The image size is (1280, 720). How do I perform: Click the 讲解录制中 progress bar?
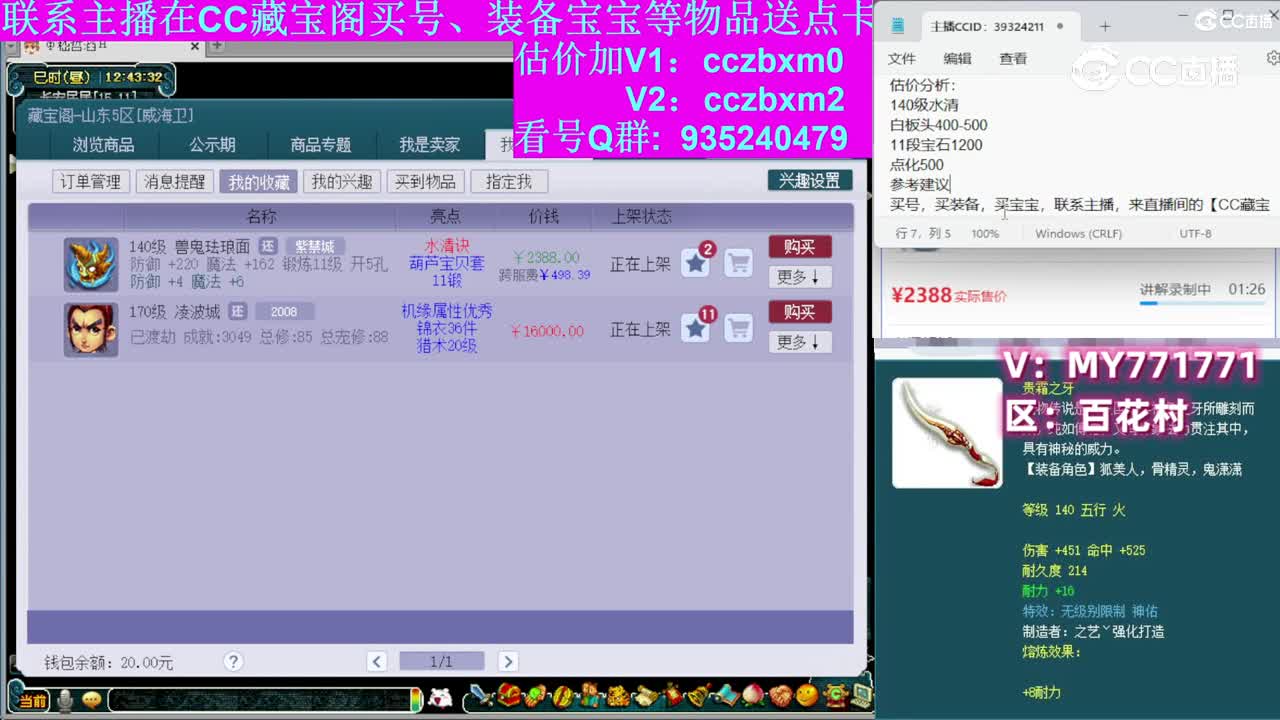[1202, 303]
